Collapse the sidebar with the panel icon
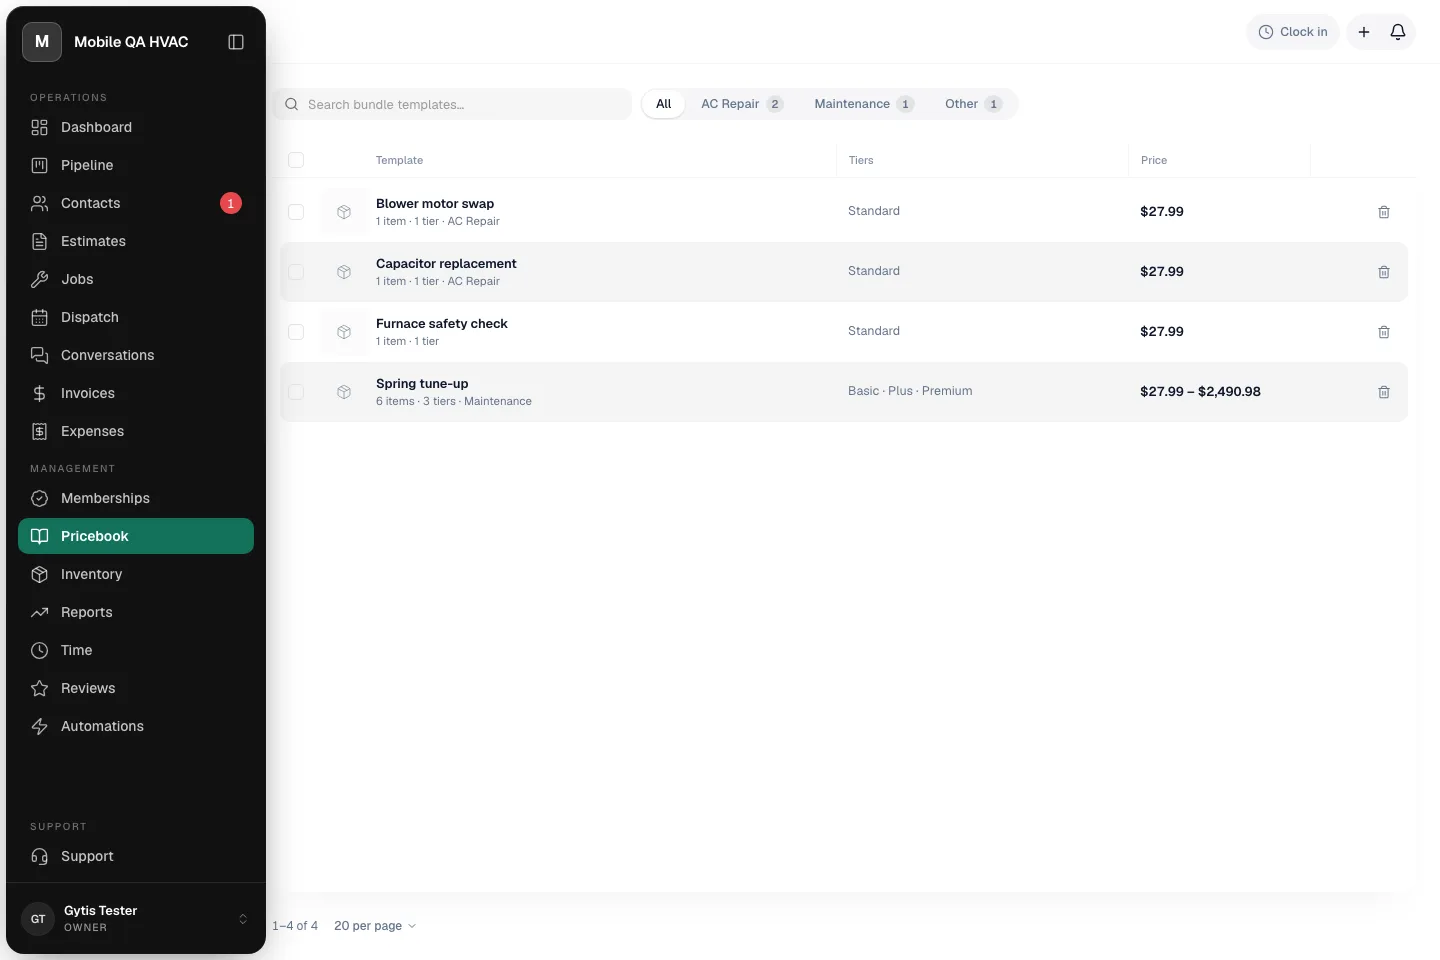 click(x=236, y=42)
